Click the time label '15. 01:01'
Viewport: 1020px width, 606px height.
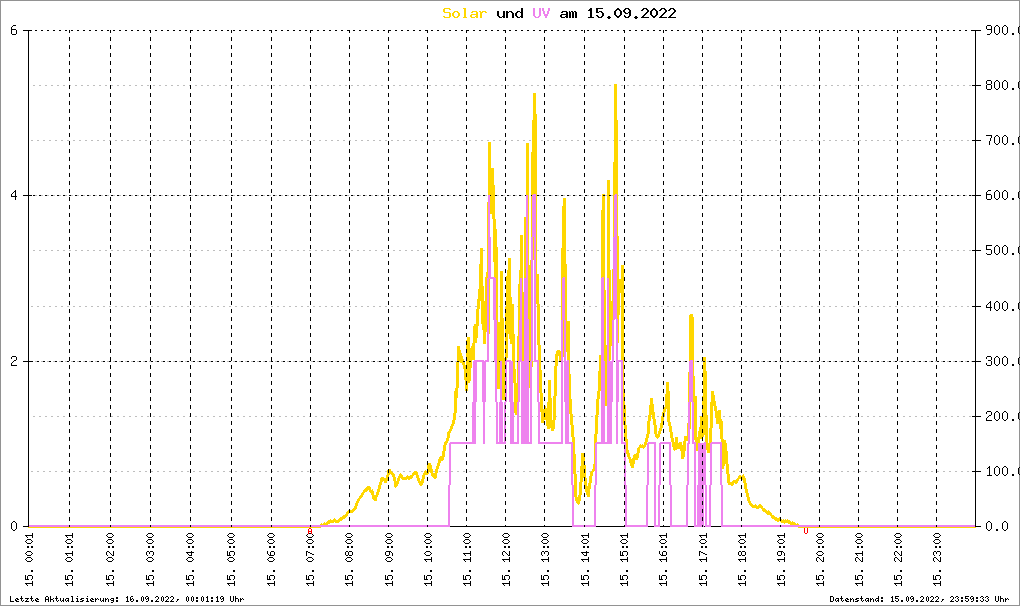[70, 560]
